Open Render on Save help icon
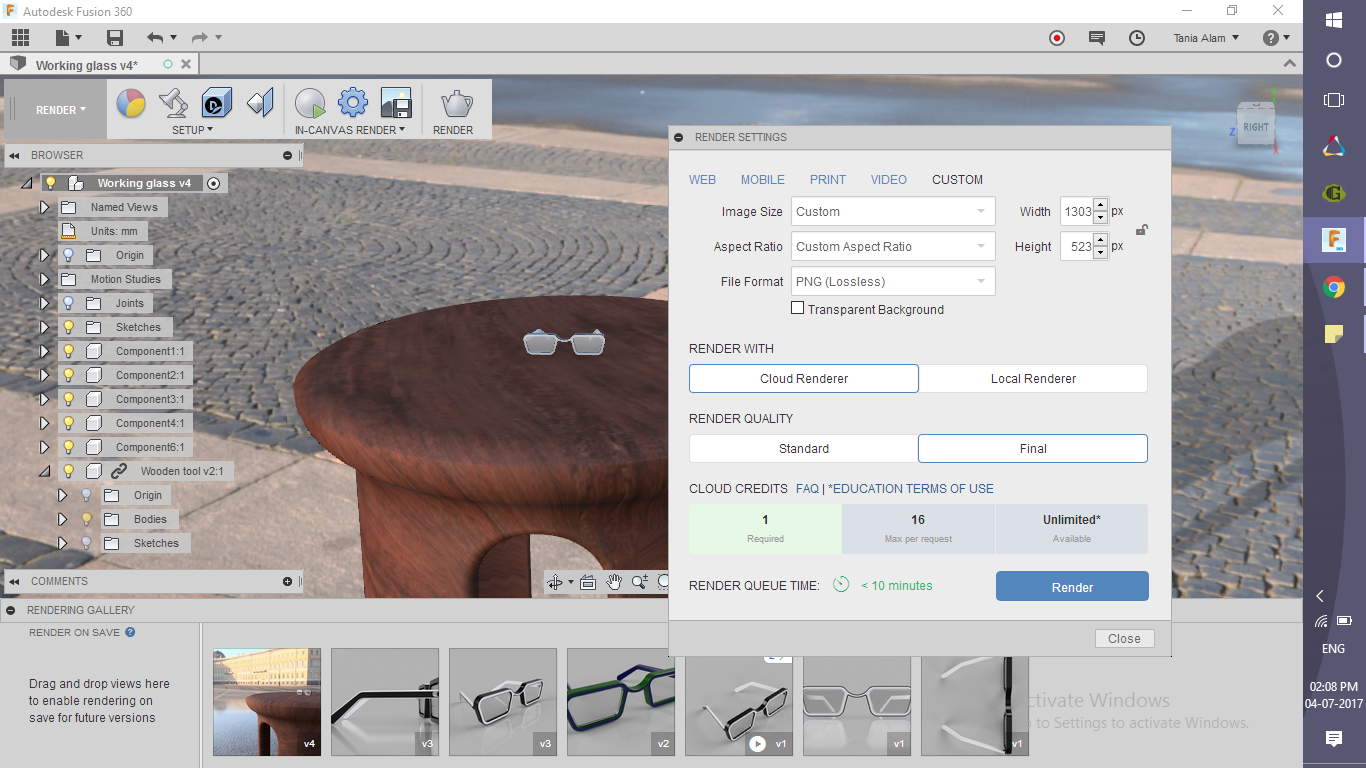The height and width of the screenshot is (768, 1366). (x=130, y=632)
